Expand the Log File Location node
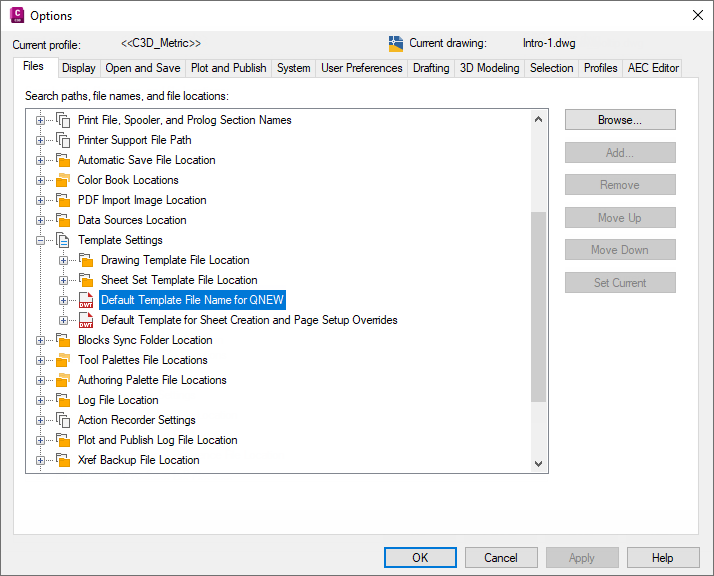Screen dimensions: 714x576 [41, 401]
